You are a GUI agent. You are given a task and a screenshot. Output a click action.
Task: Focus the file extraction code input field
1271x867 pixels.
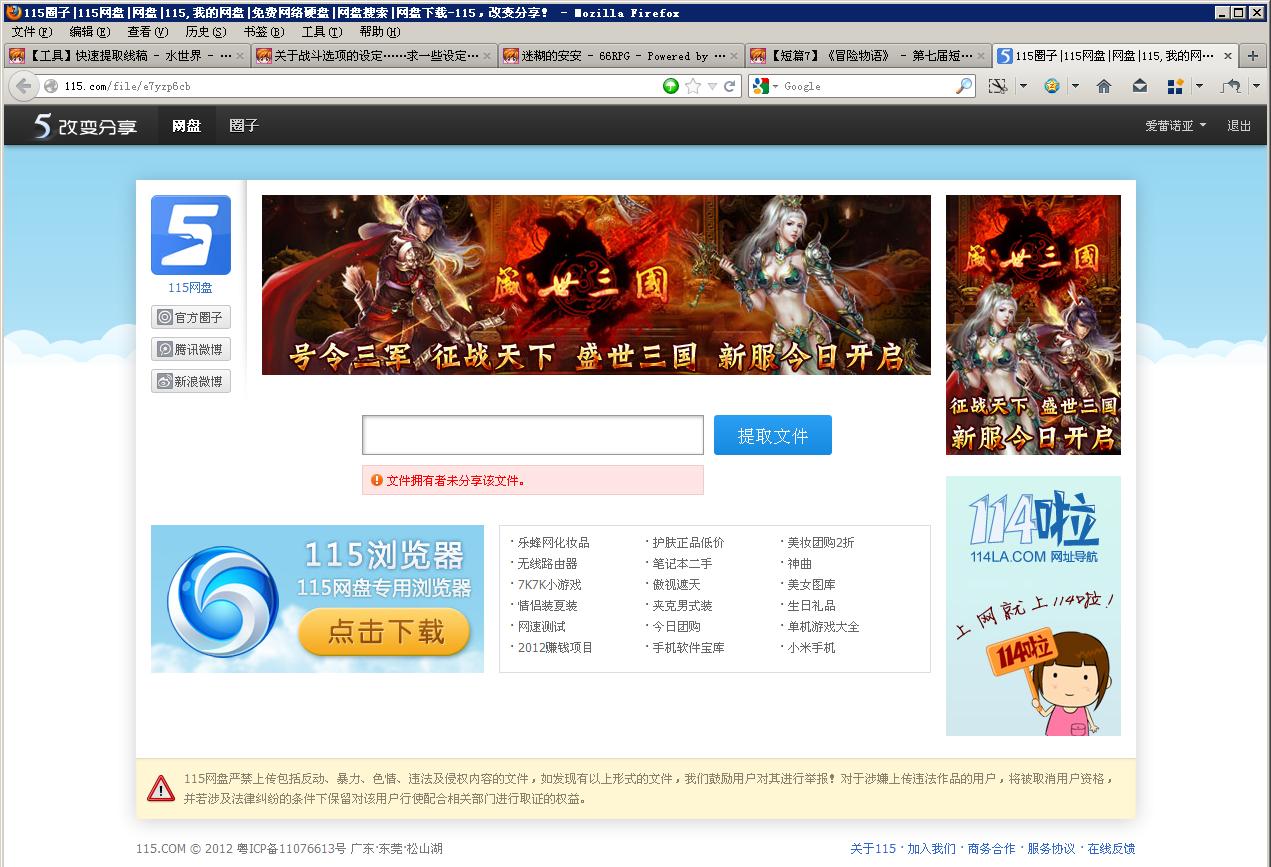pos(533,435)
